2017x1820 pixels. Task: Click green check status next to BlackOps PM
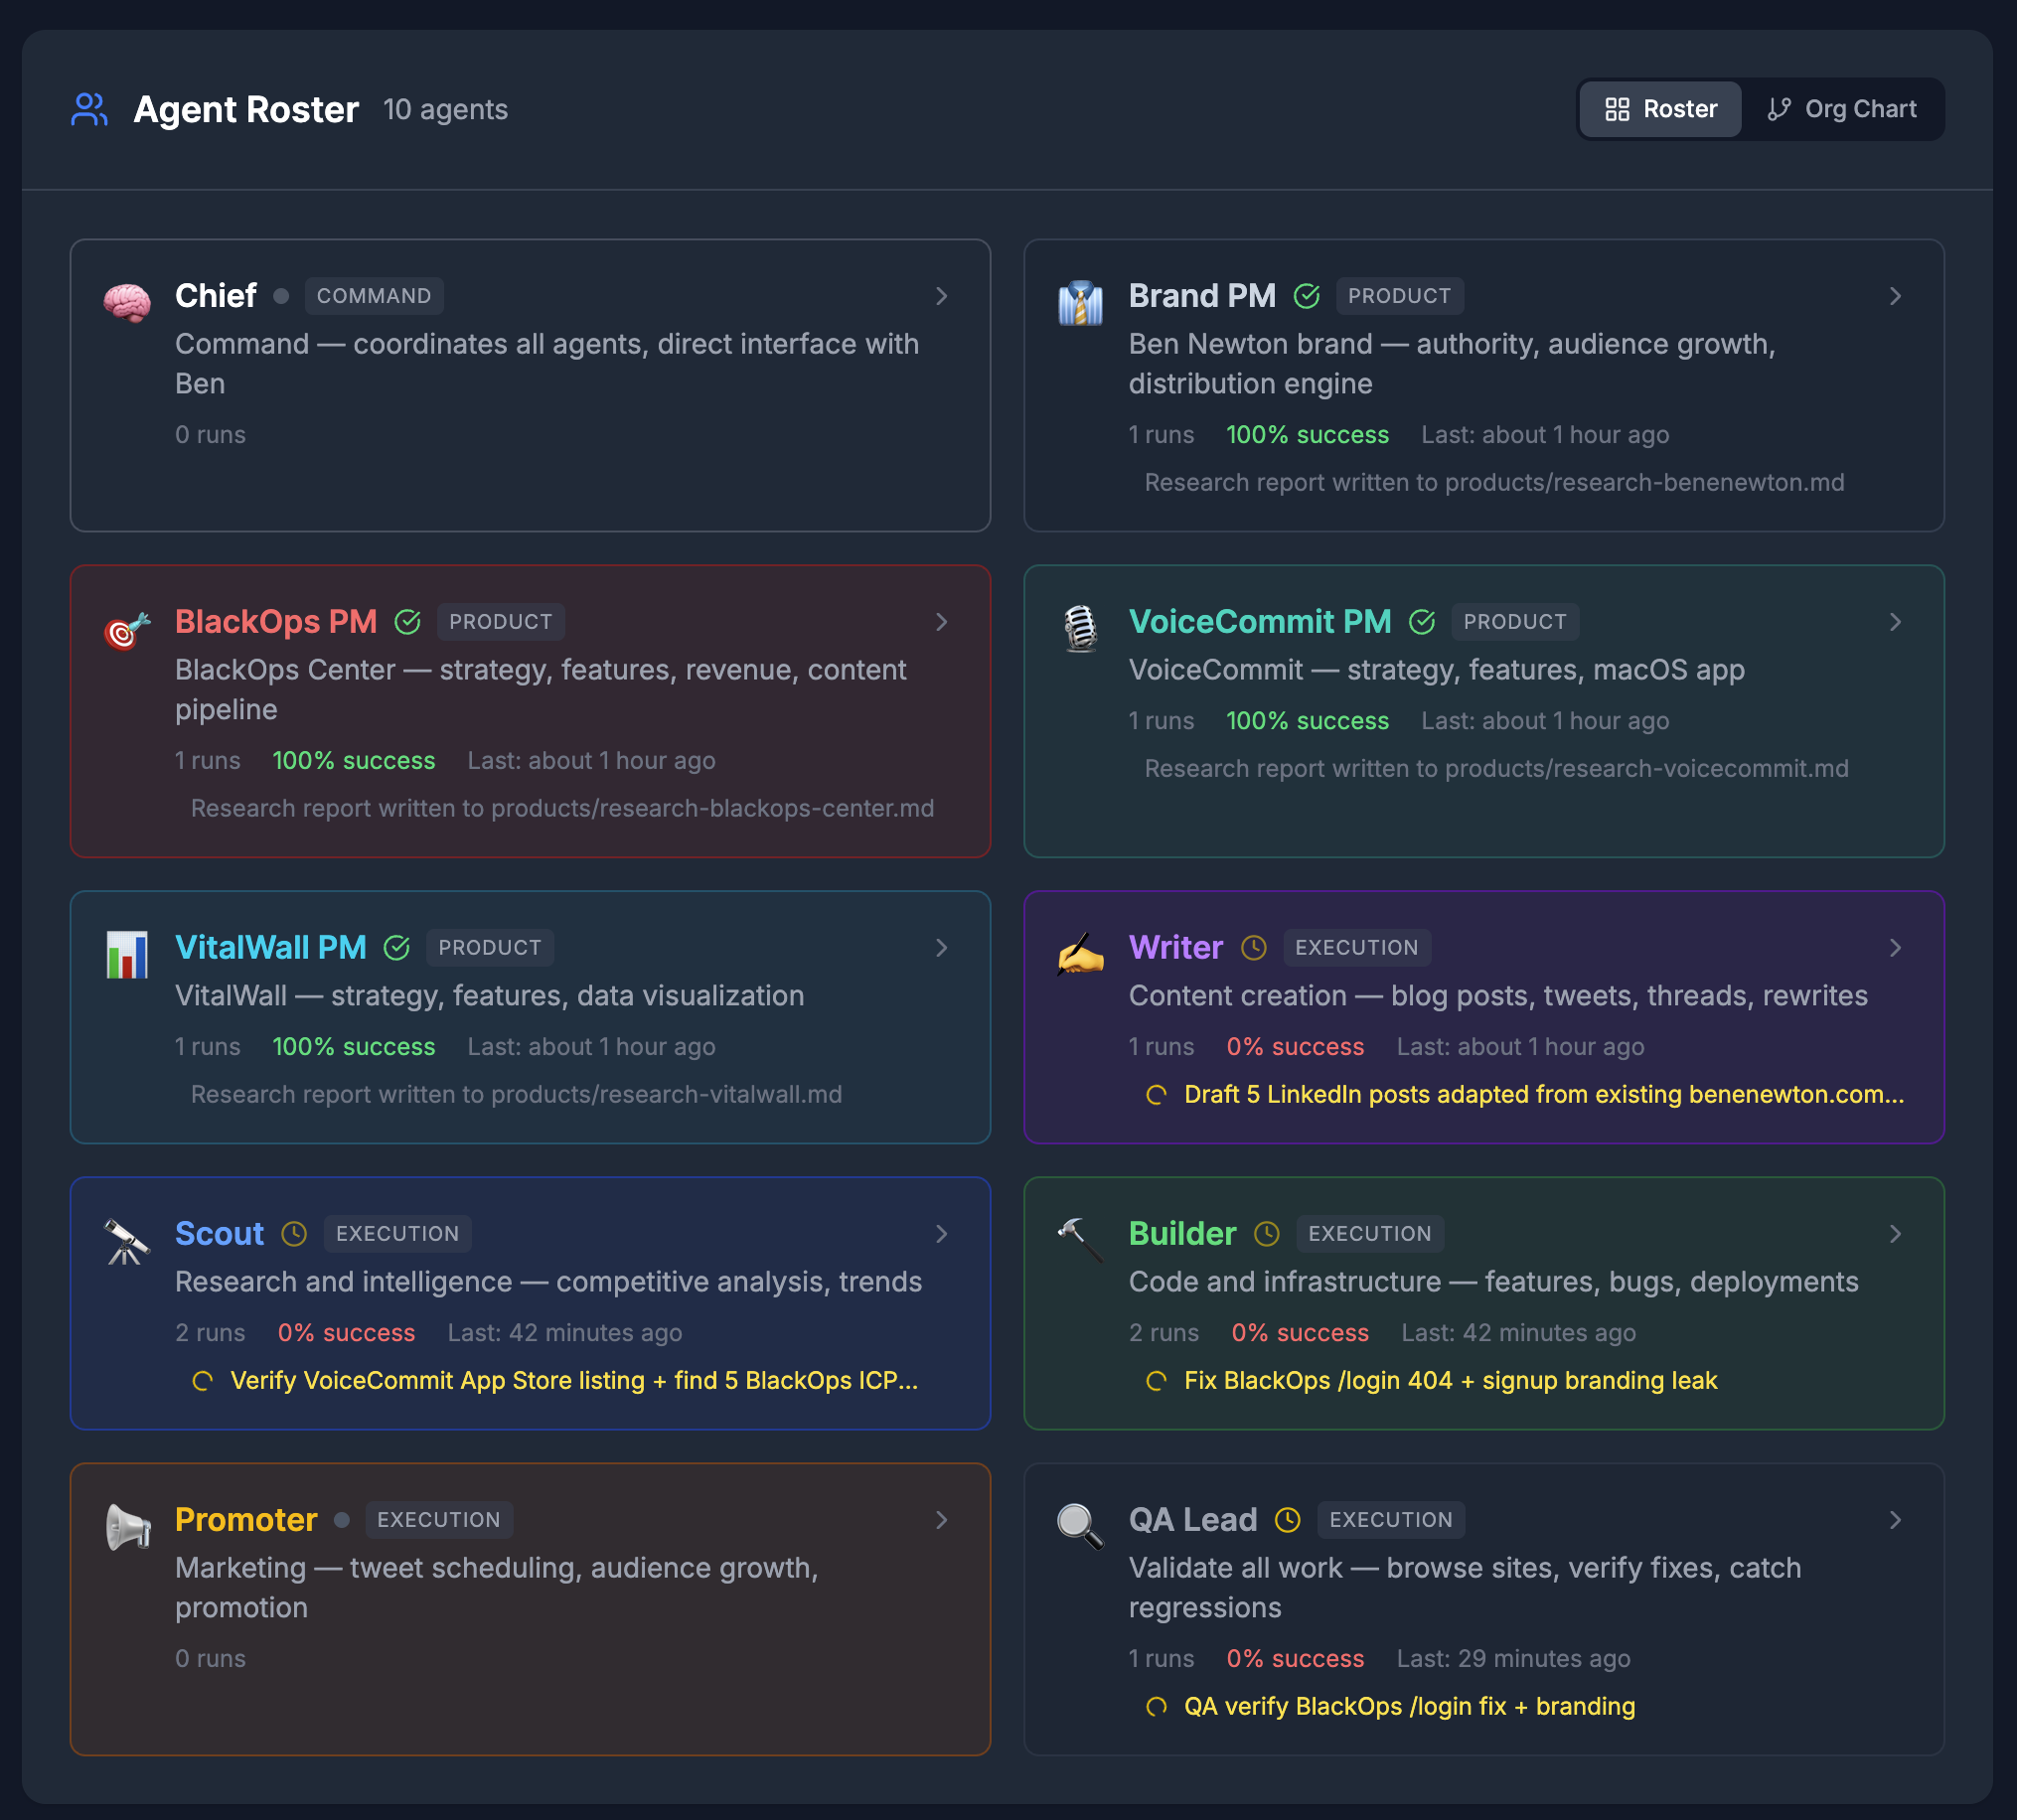[x=407, y=622]
